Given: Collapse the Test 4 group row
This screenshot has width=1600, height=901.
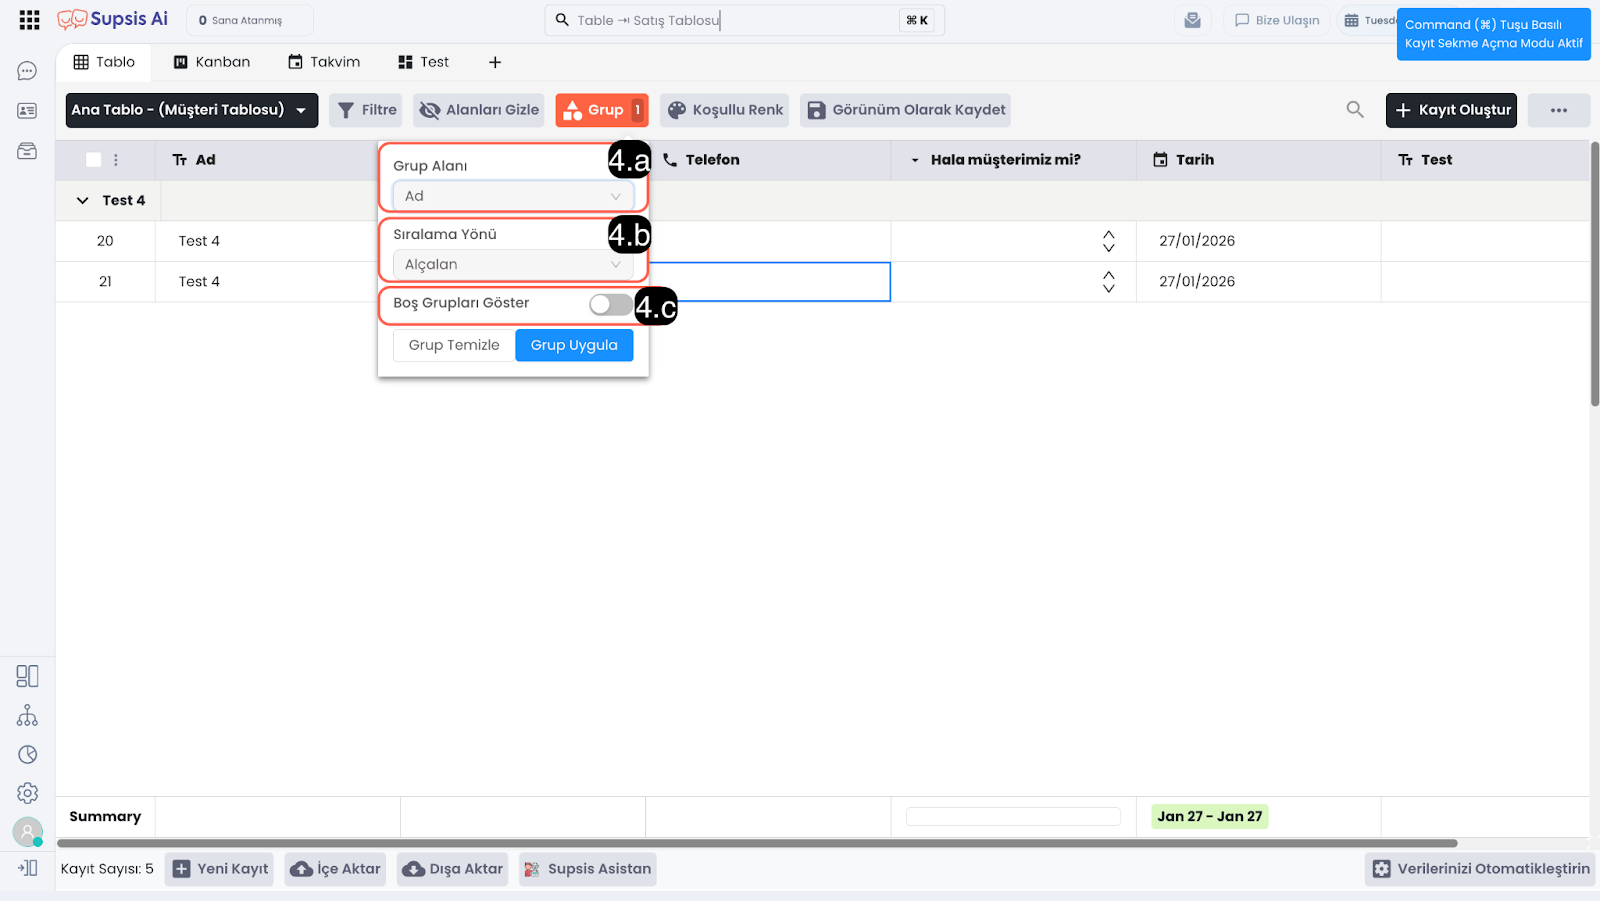Looking at the screenshot, I should [83, 201].
